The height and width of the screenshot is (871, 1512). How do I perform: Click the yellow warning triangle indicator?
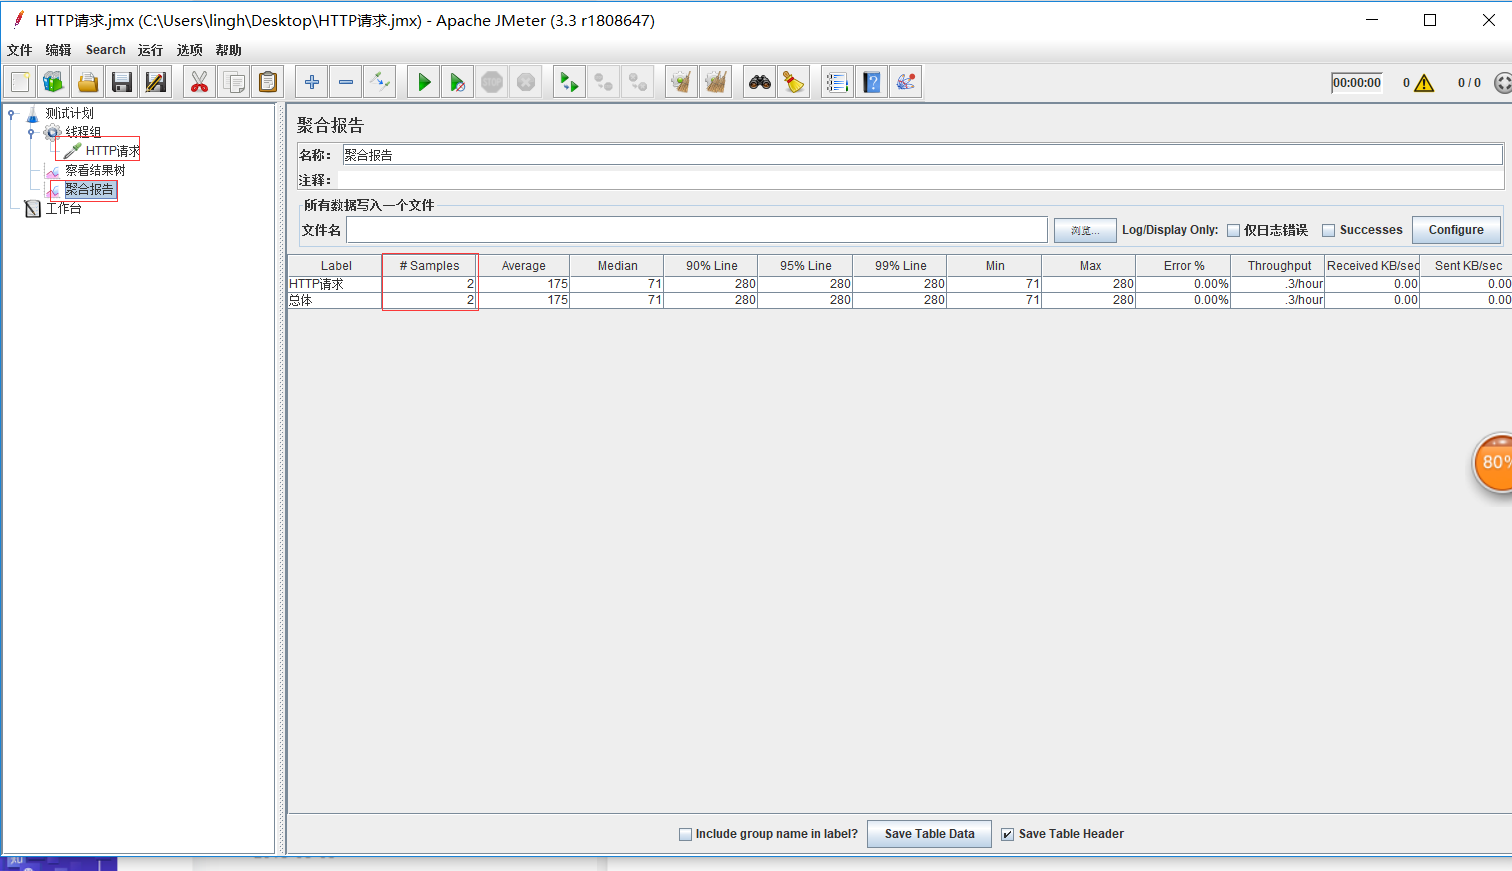point(1424,83)
